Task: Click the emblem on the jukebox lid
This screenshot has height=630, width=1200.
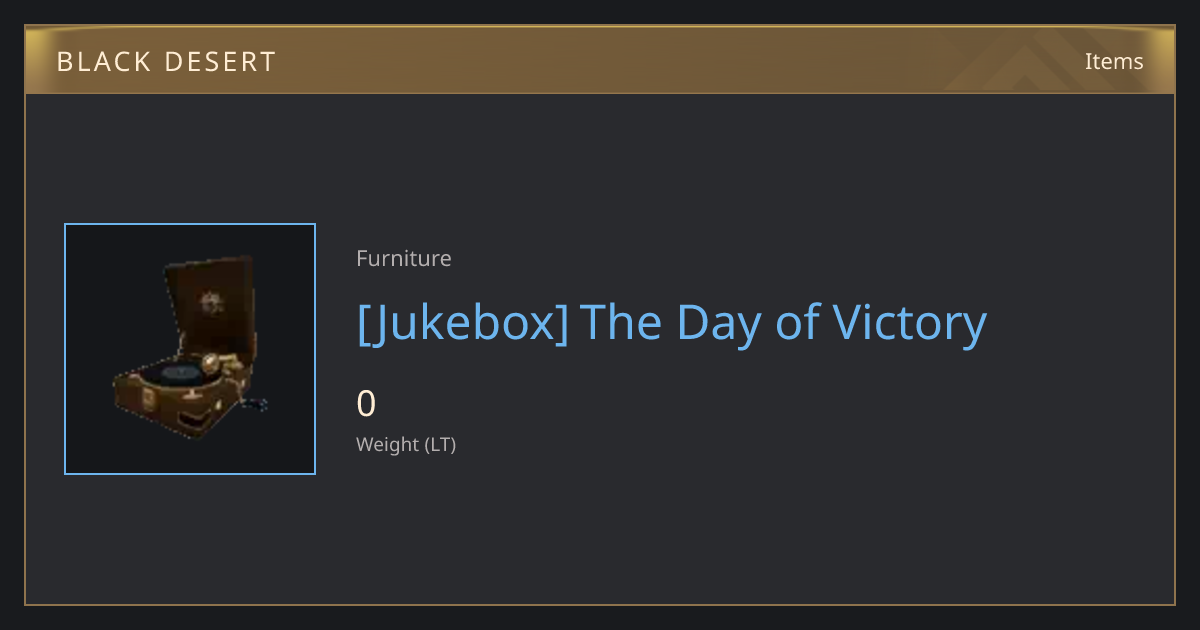Action: 211,301
